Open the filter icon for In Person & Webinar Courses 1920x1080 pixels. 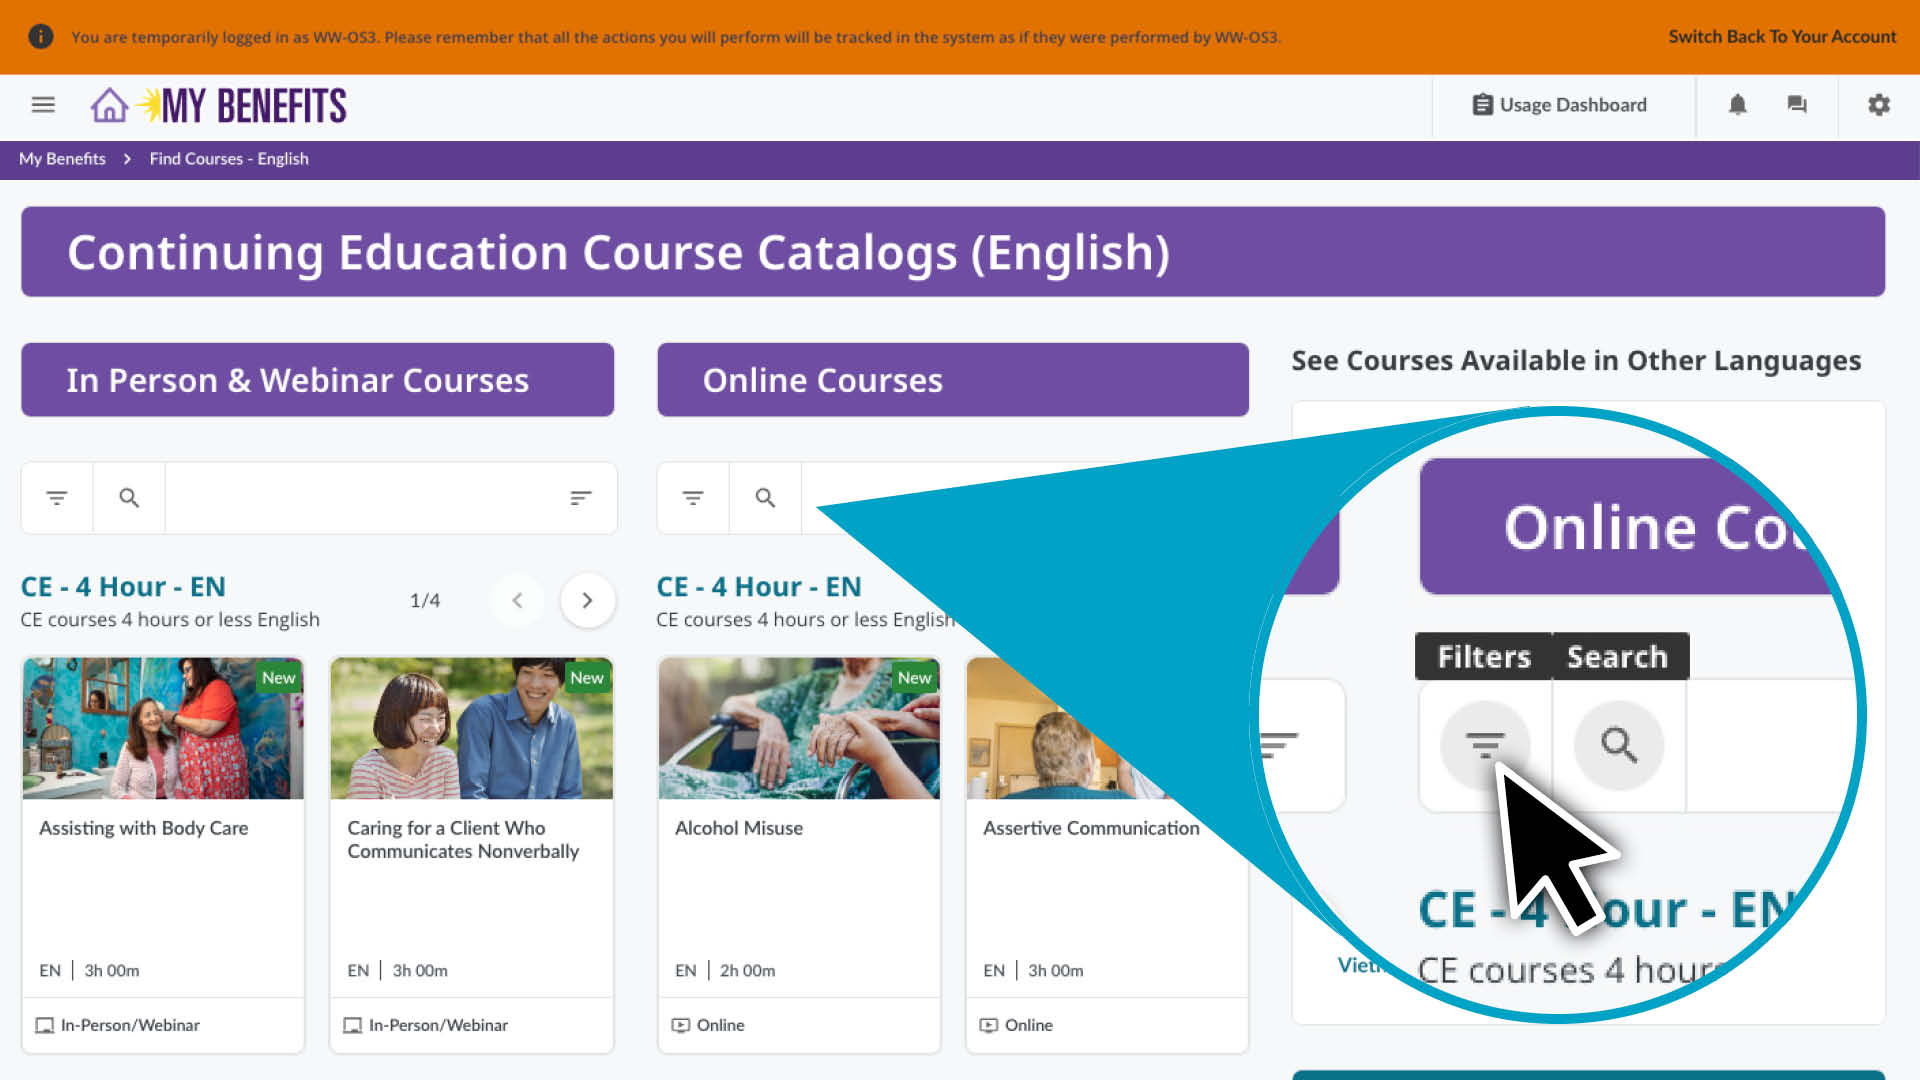pyautogui.click(x=57, y=497)
